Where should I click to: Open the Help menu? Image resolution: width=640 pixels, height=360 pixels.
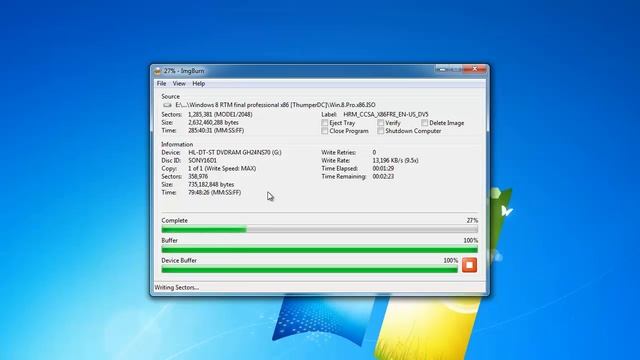pyautogui.click(x=199, y=84)
